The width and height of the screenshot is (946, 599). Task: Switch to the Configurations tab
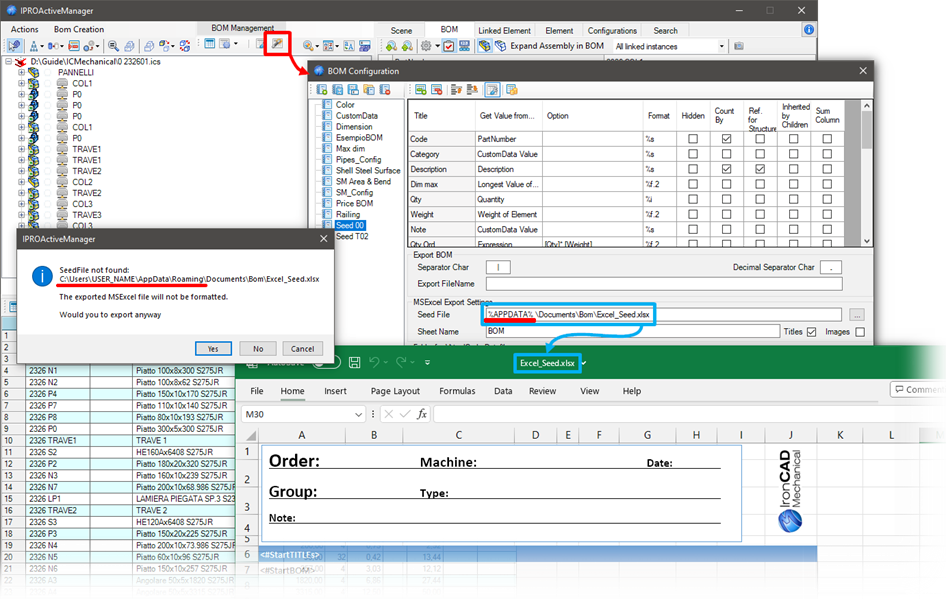612,30
